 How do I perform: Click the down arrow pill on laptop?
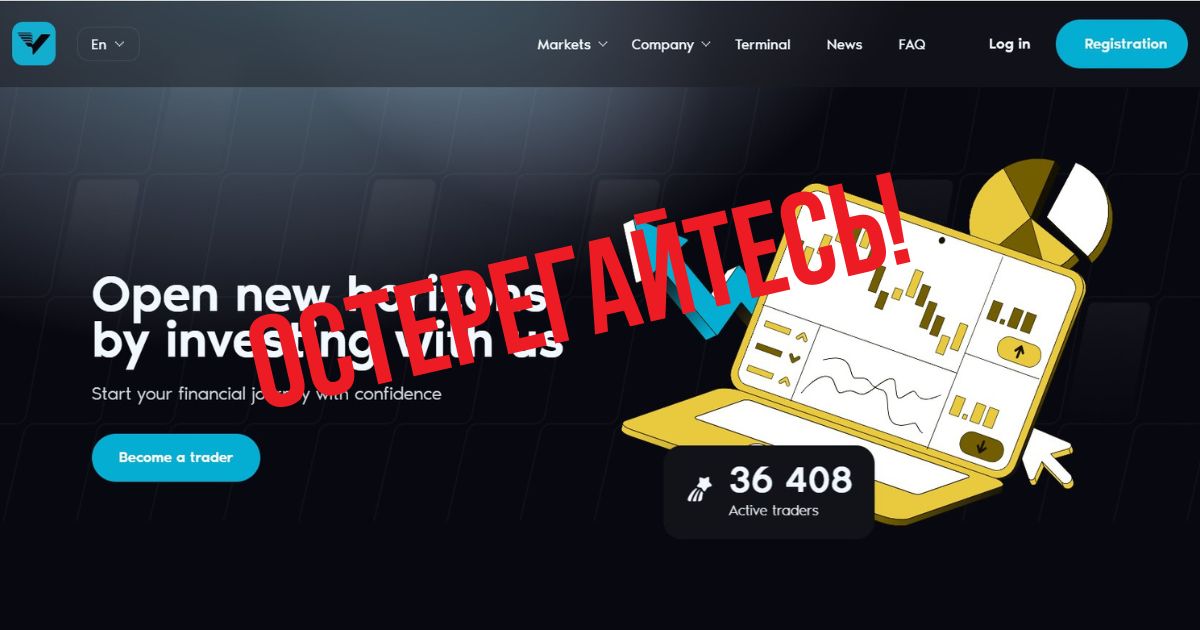click(982, 444)
